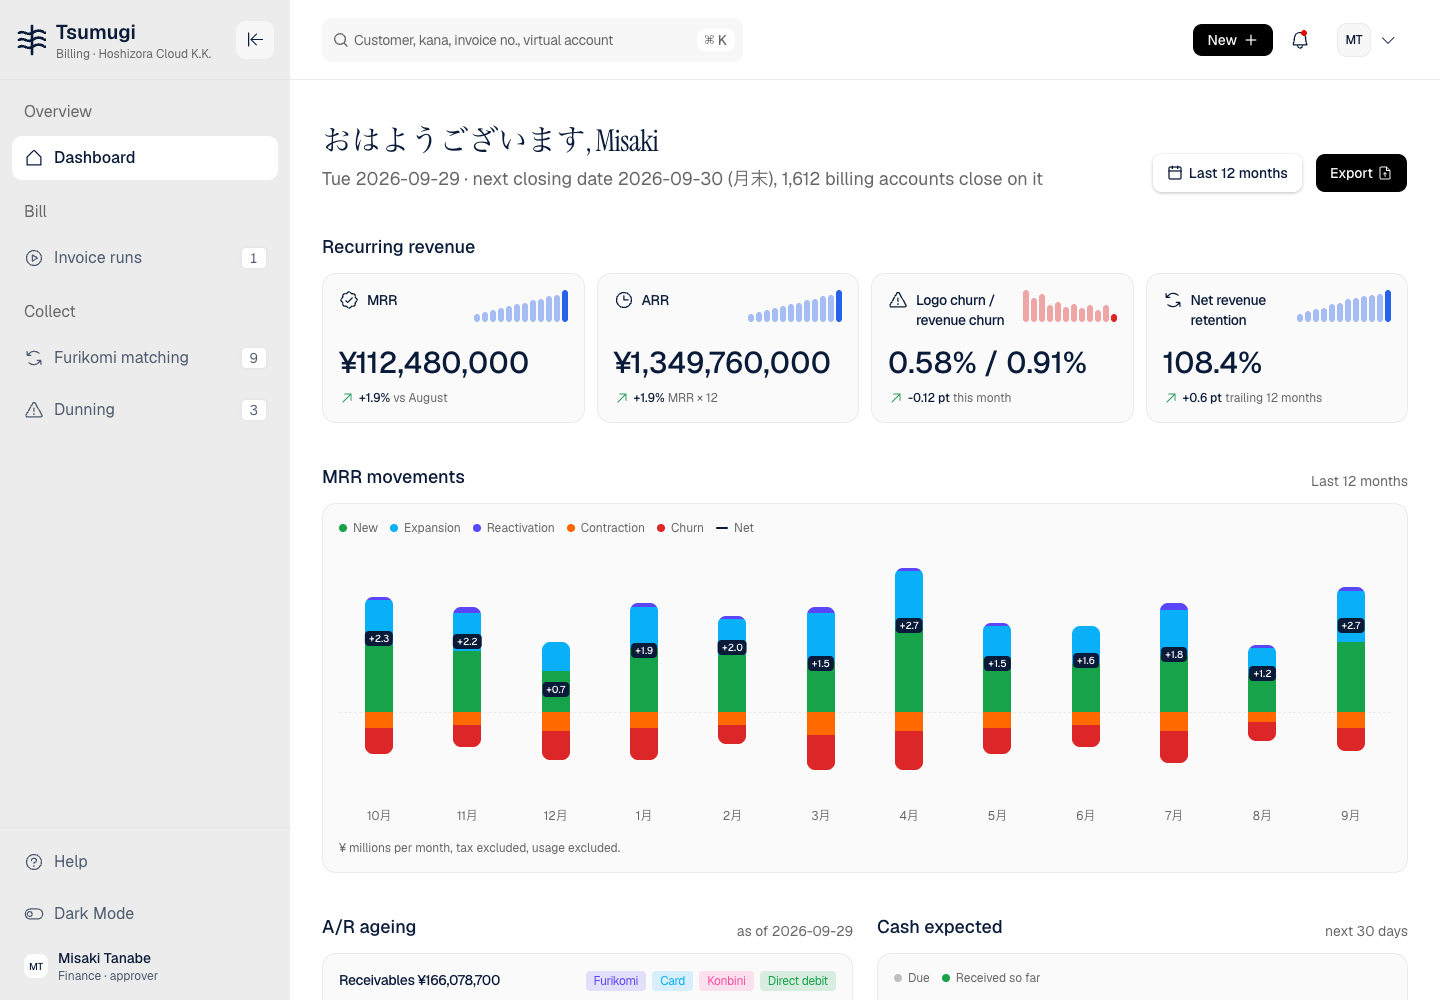Click the Furikomi matching sync icon

[34, 358]
